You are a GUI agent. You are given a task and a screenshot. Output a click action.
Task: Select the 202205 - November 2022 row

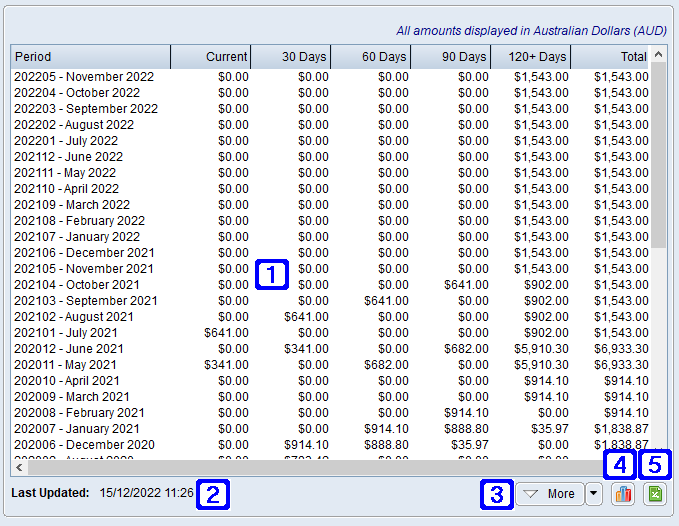84,77
